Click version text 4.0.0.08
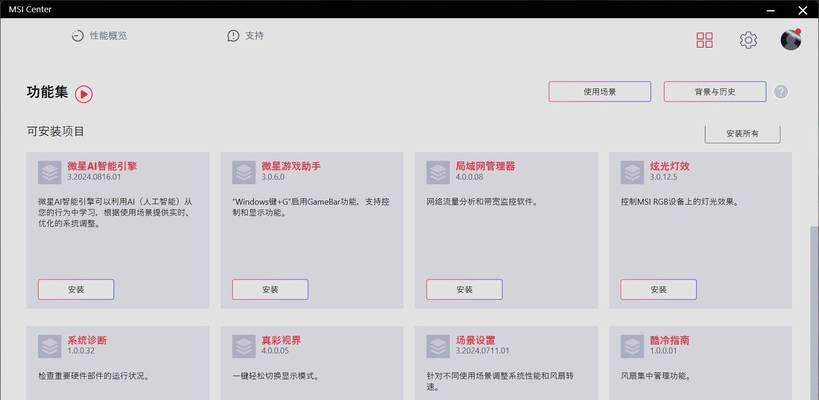Viewport: 819px width, 400px height. (470, 177)
